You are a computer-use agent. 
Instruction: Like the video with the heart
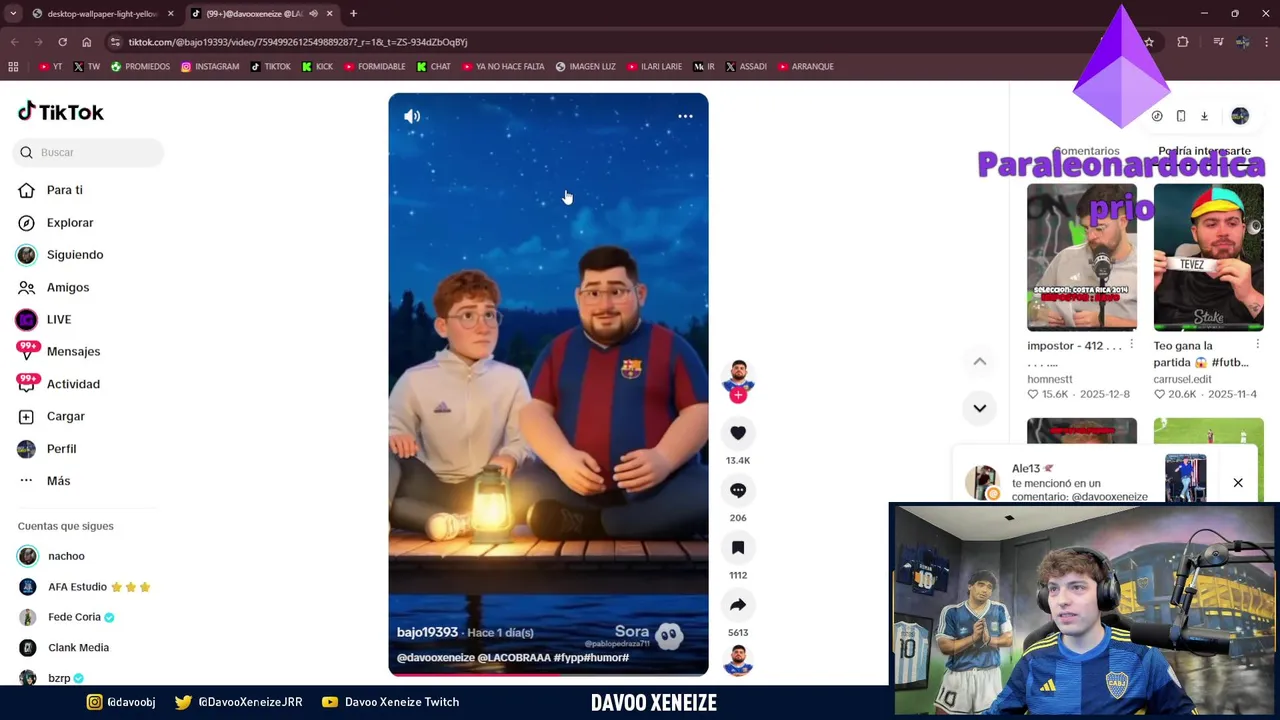tap(738, 433)
